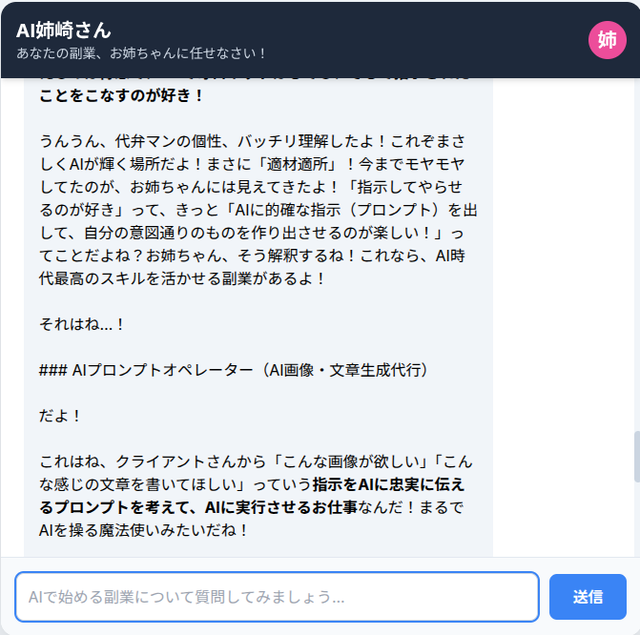Click the それはね...！ line
The width and height of the screenshot is (640, 635).
(x=81, y=324)
